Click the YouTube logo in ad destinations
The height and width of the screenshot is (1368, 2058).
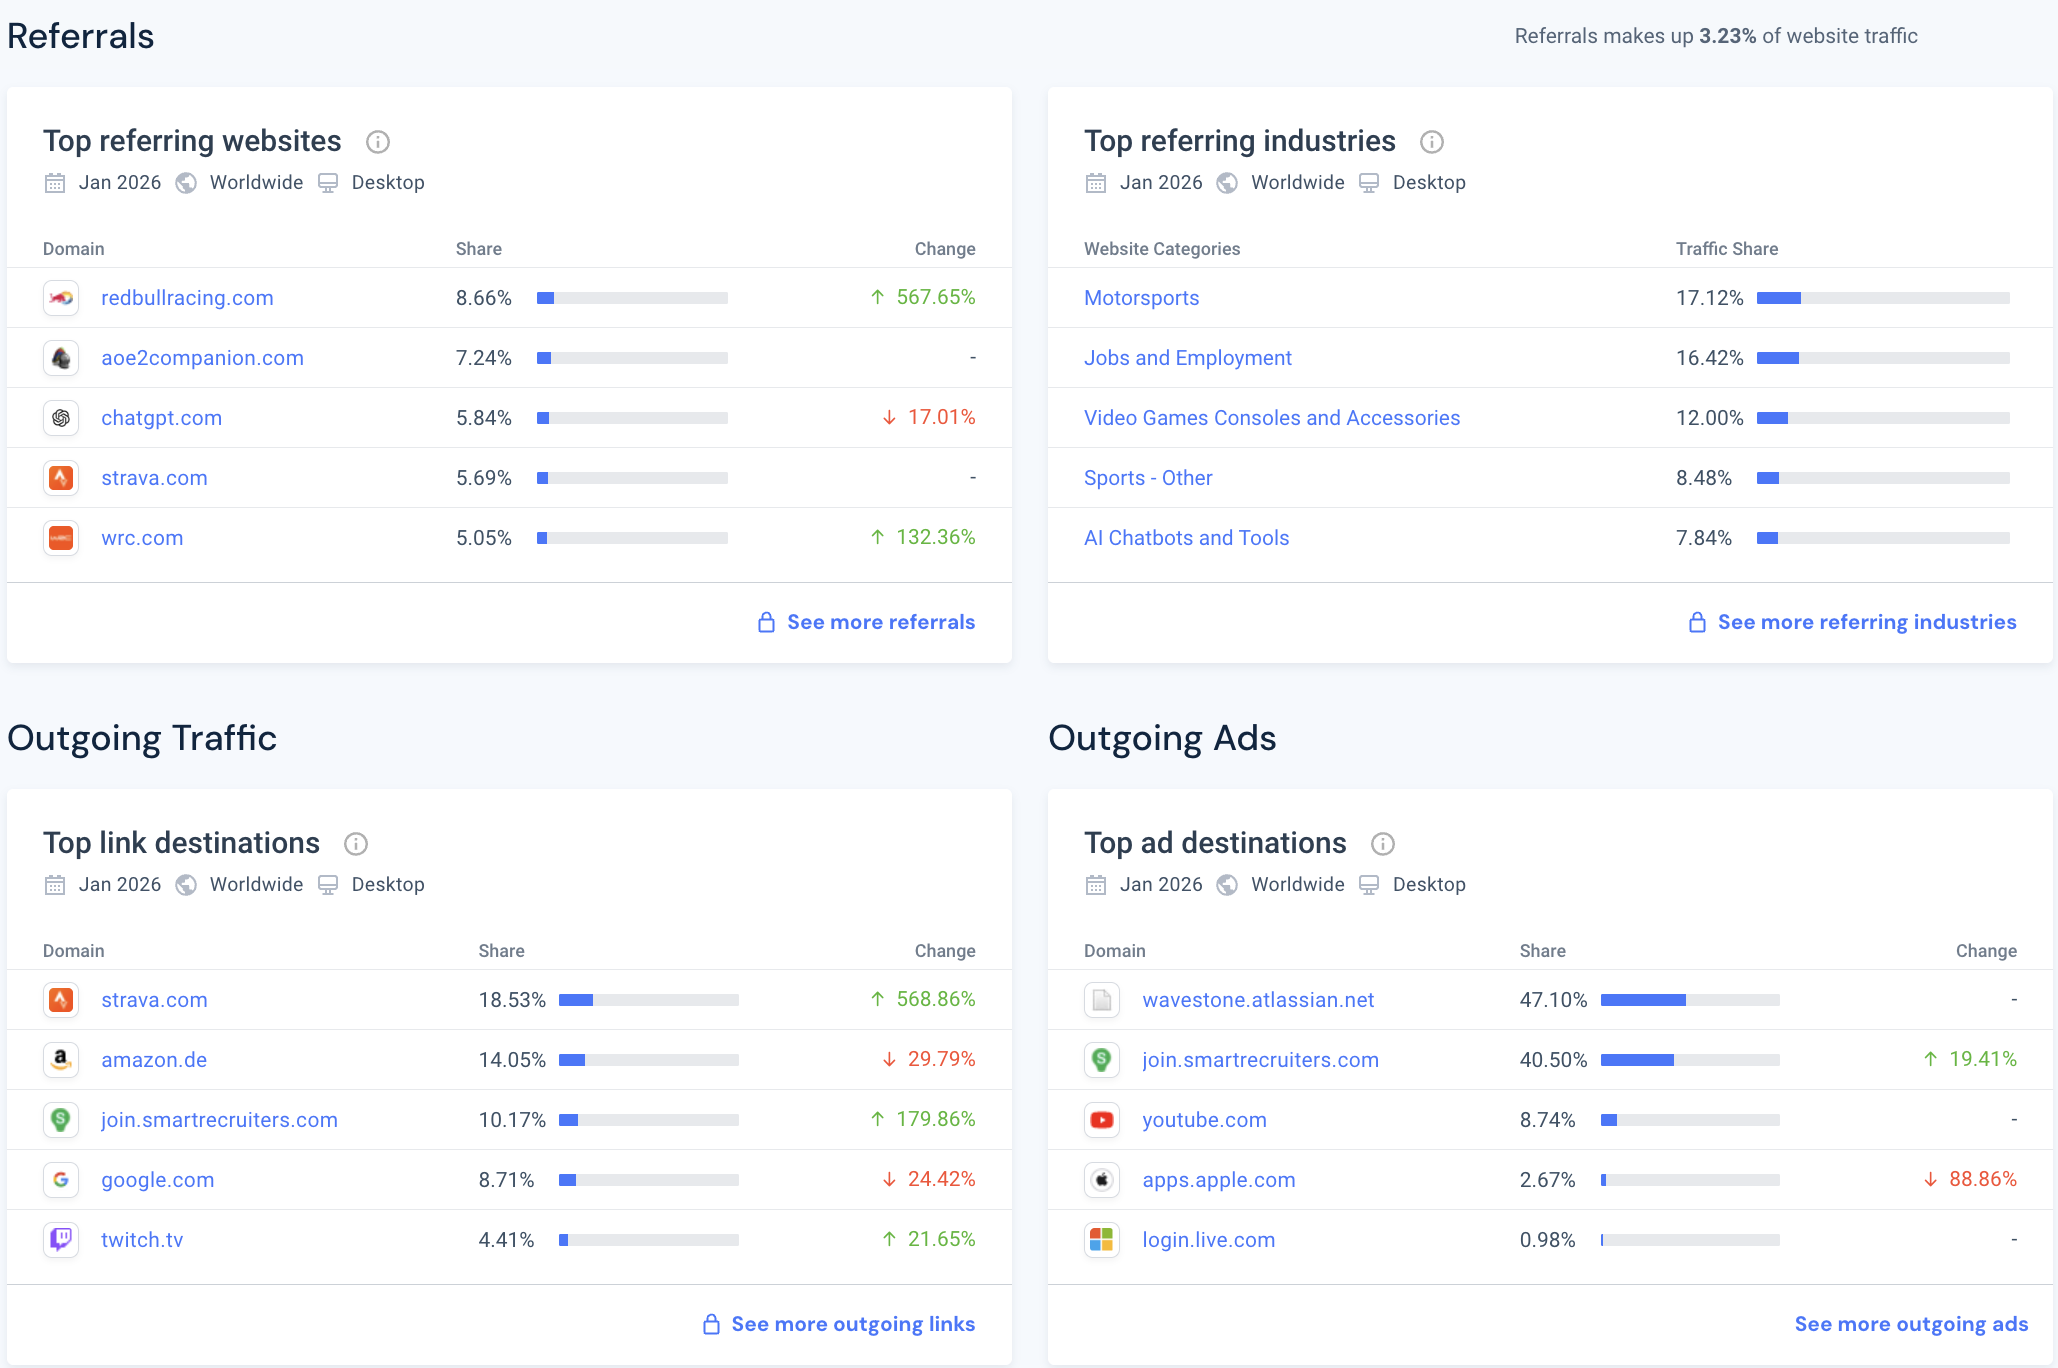(1101, 1120)
